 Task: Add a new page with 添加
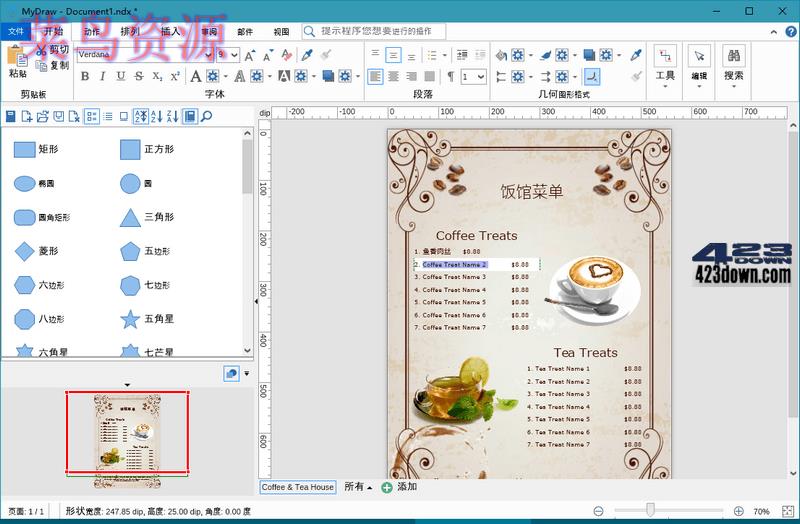[x=399, y=487]
